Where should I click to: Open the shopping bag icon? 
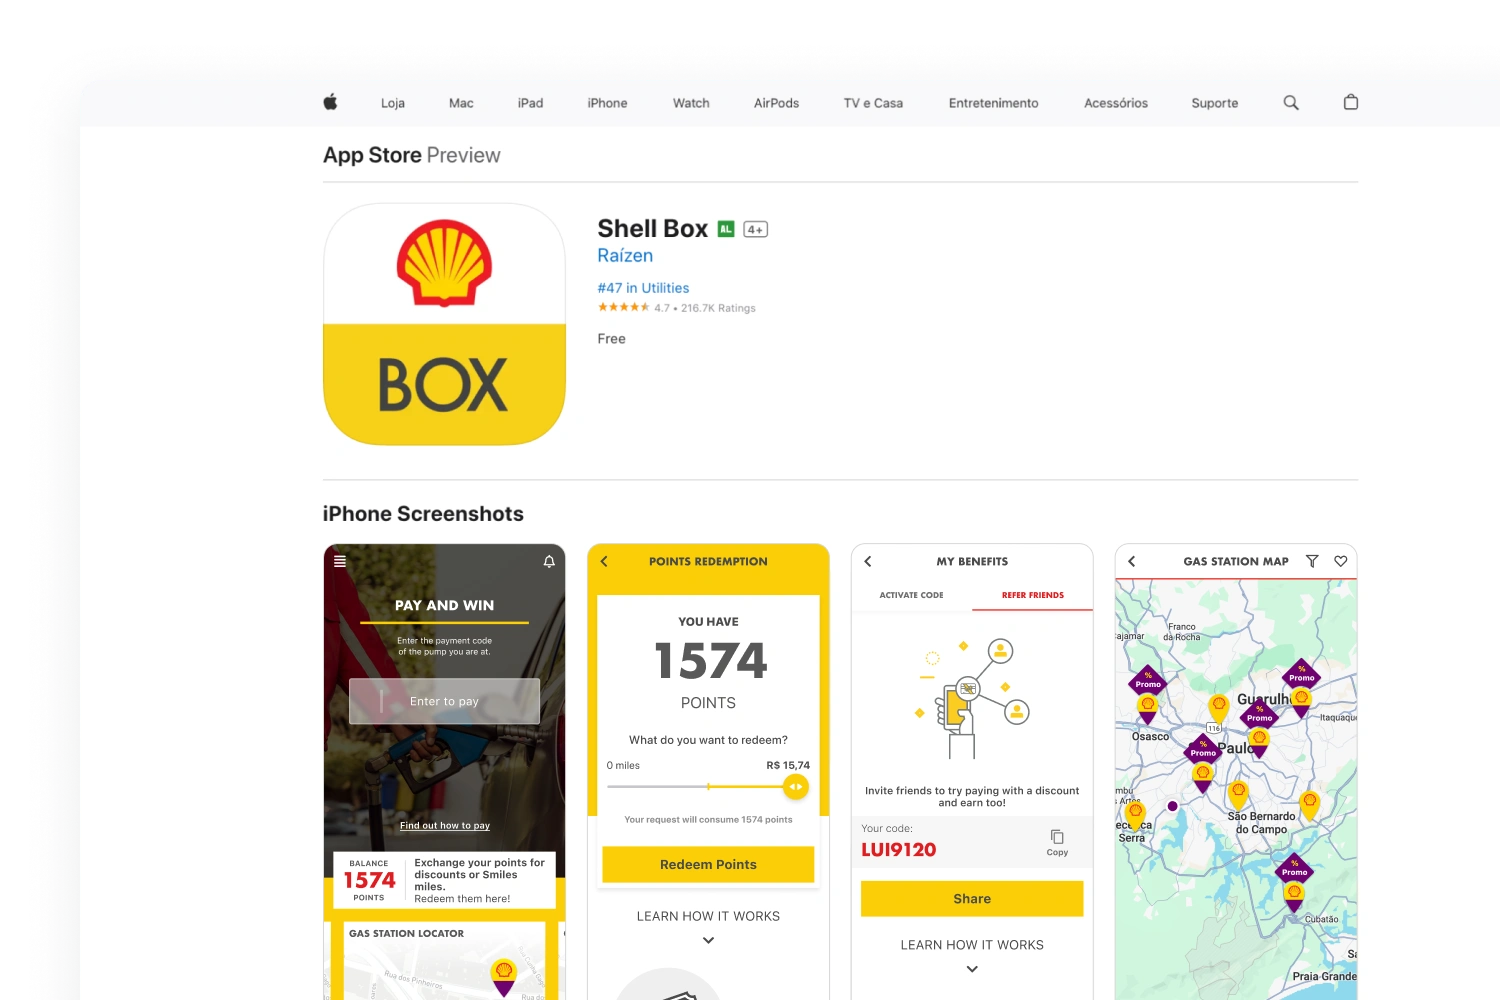(x=1351, y=102)
